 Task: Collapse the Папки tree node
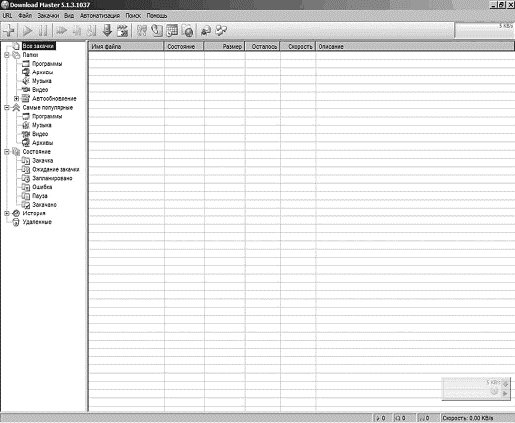click(x=7, y=55)
